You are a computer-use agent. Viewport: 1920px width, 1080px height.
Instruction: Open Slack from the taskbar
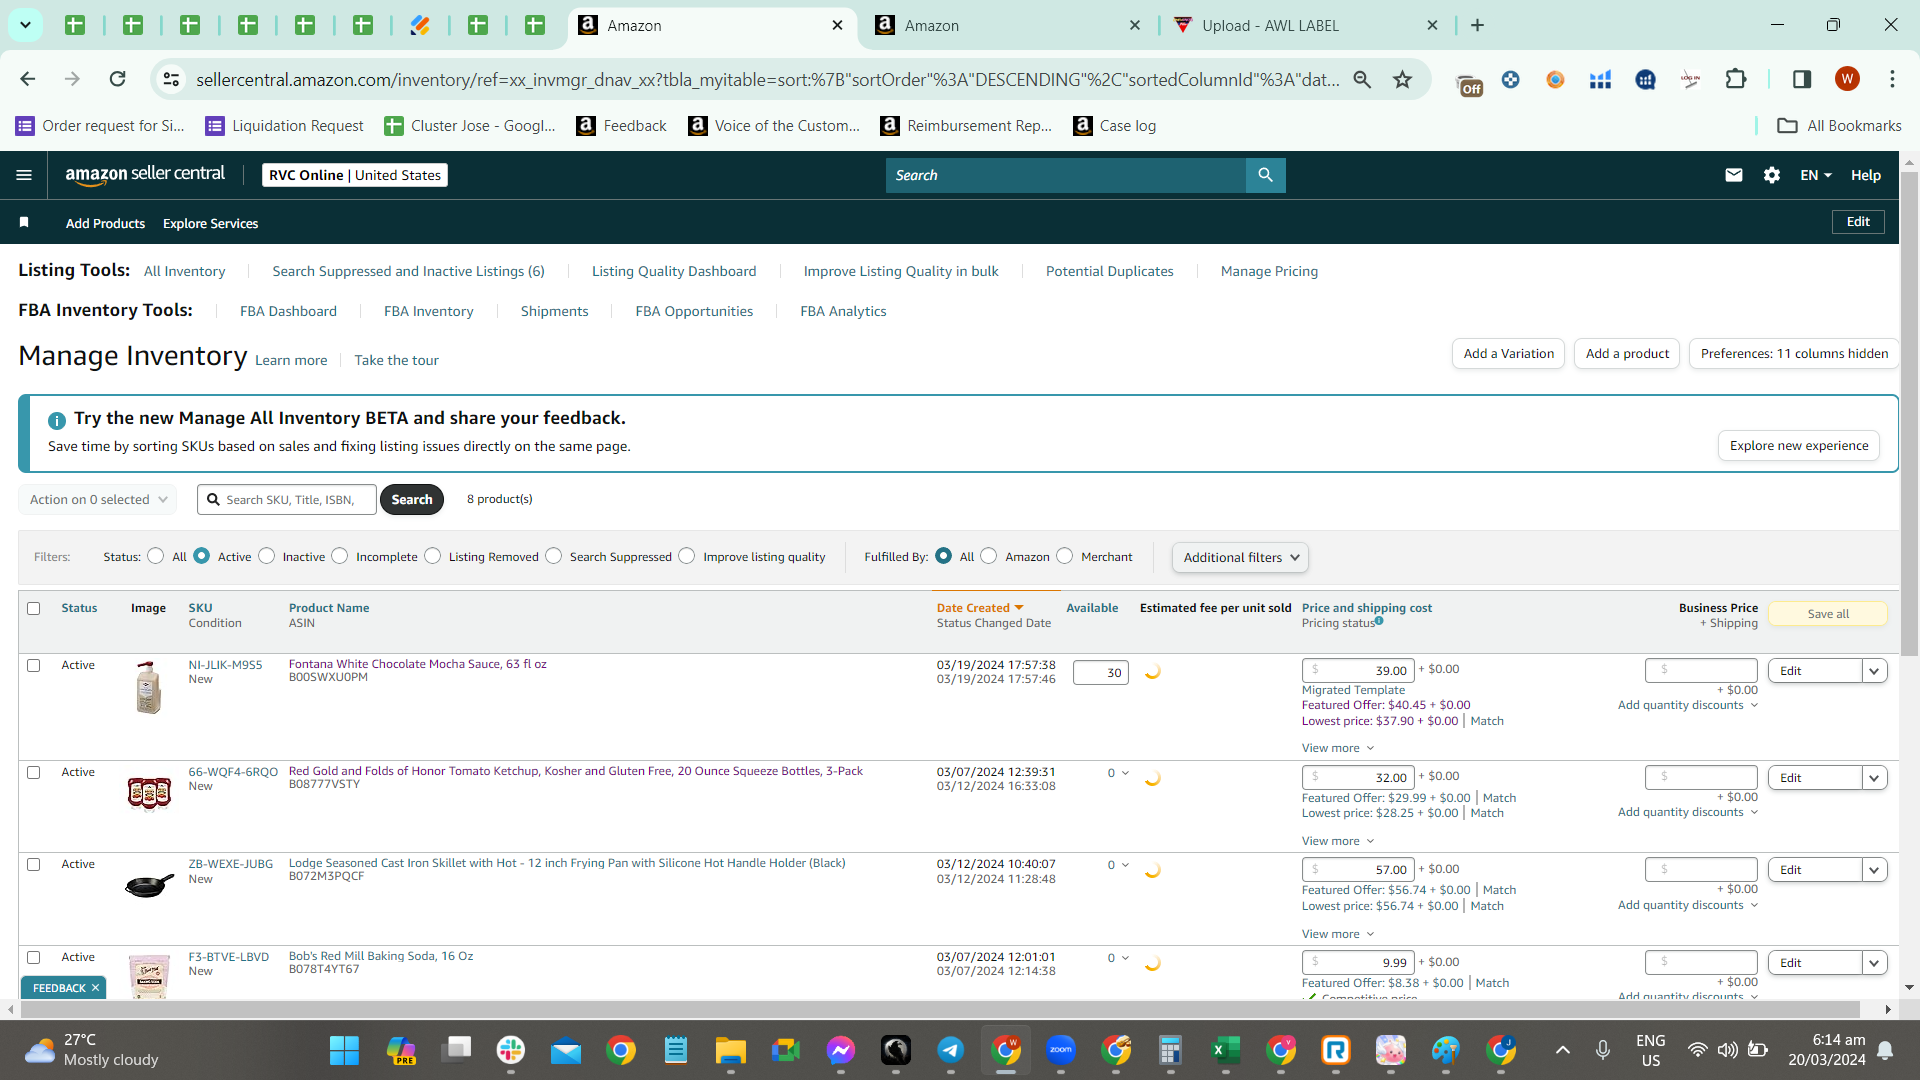point(511,1050)
